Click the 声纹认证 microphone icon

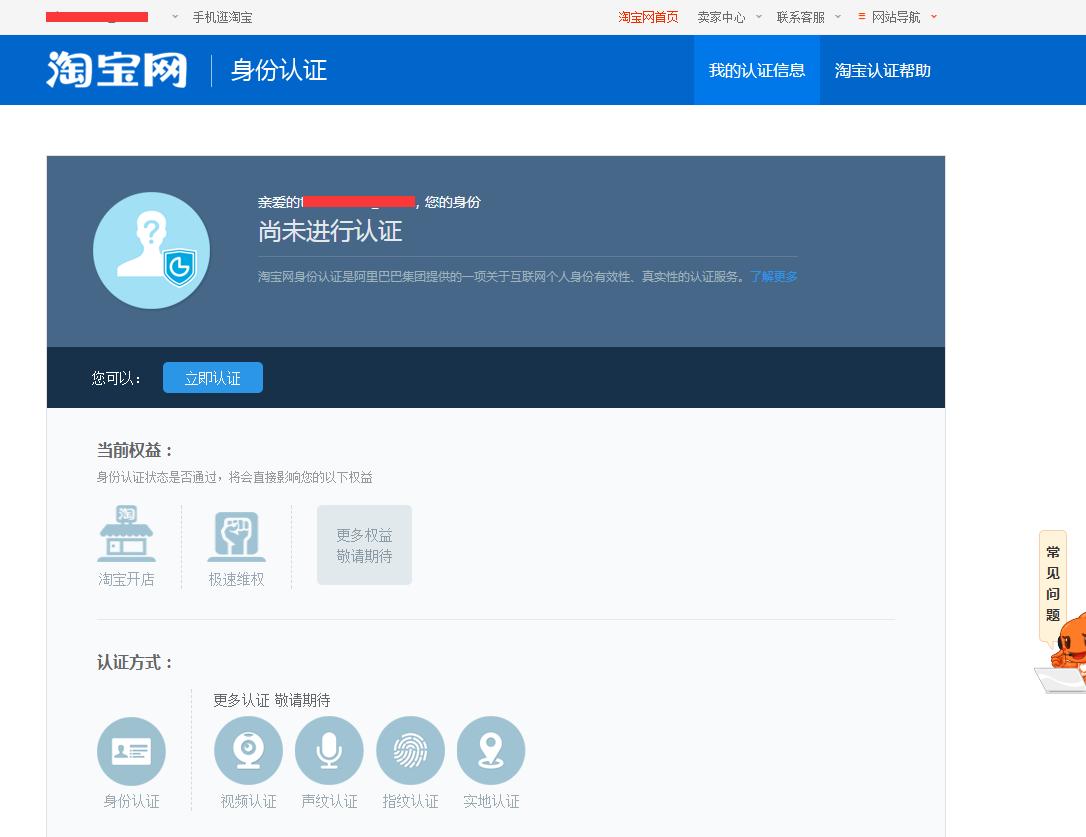[329, 751]
